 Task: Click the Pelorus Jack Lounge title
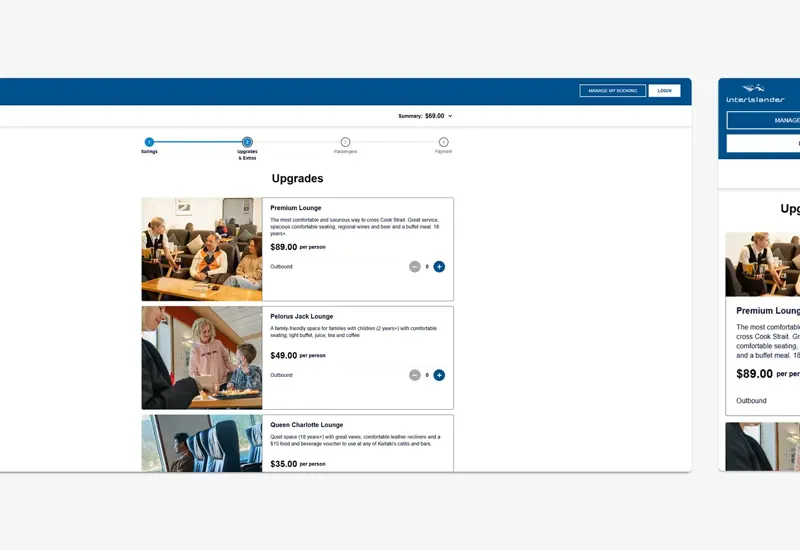(302, 316)
